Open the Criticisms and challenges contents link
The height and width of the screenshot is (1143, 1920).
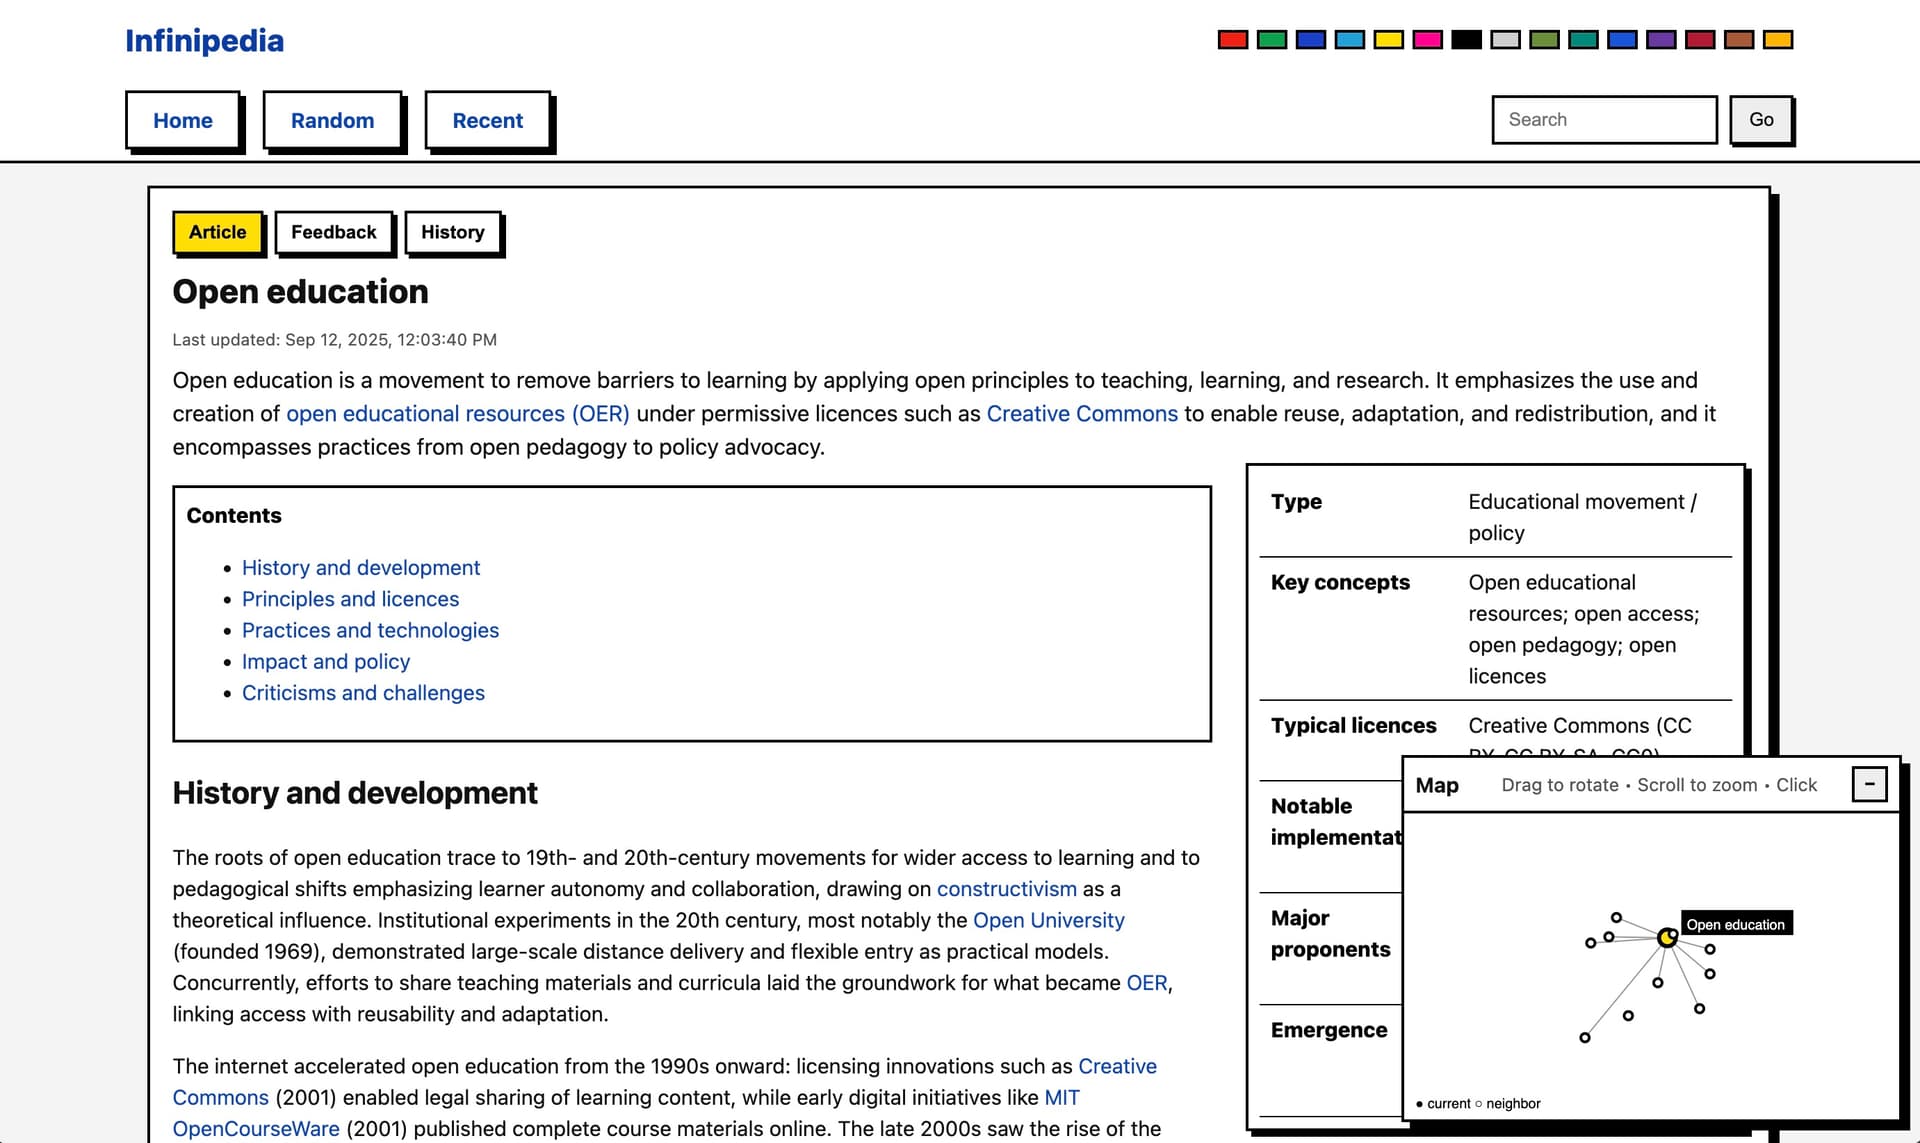[363, 693]
